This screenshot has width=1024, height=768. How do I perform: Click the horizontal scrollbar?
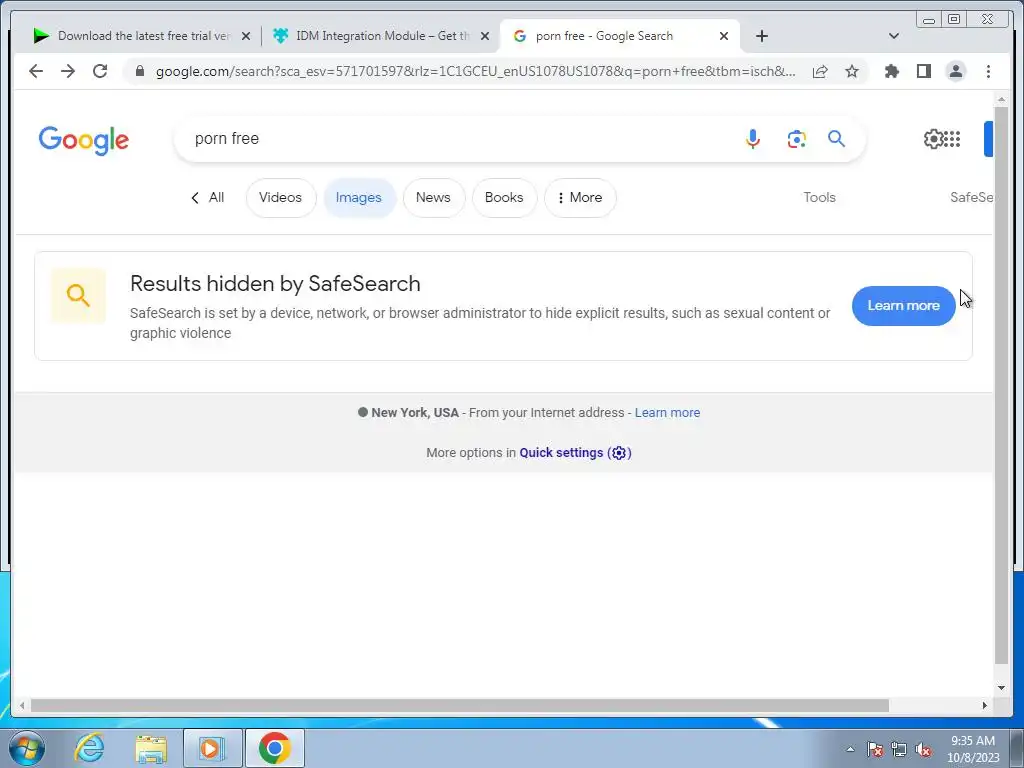[x=460, y=705]
